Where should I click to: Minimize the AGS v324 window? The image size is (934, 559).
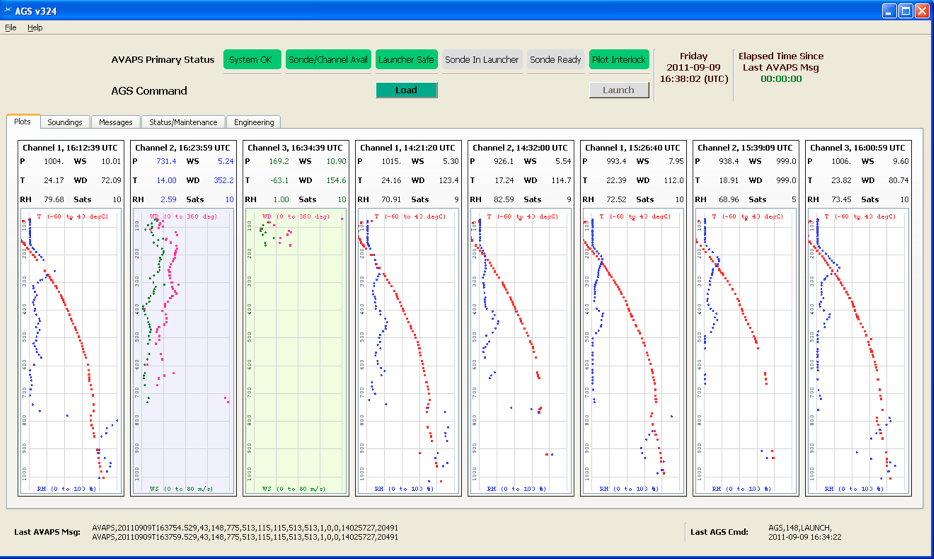(889, 10)
